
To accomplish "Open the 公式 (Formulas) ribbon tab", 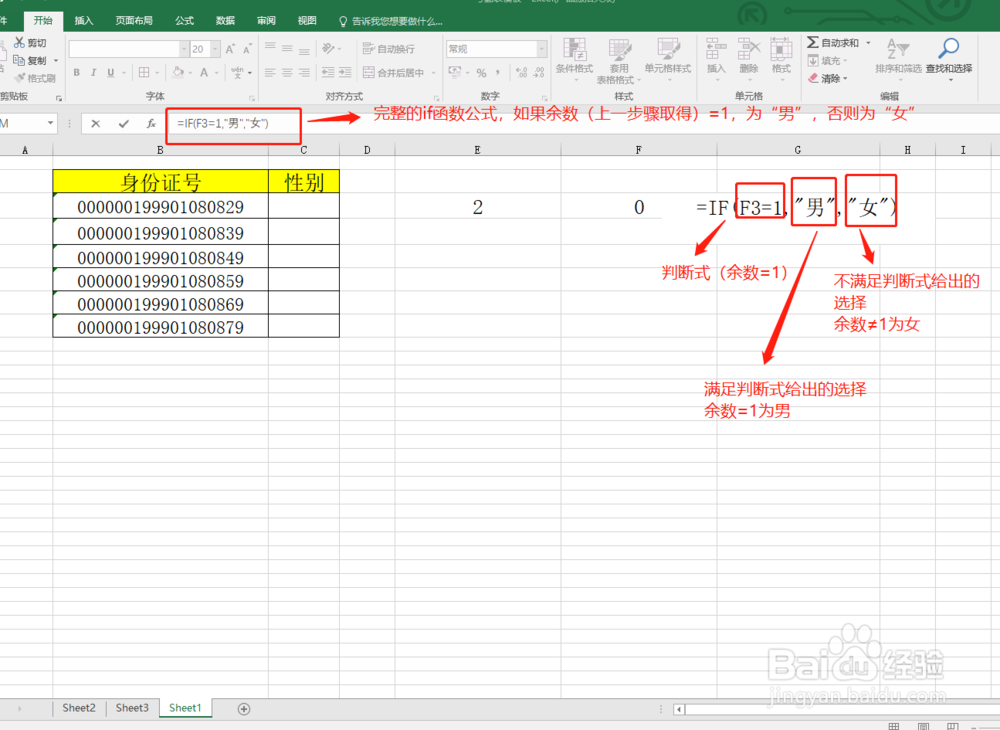I will coord(184,20).
